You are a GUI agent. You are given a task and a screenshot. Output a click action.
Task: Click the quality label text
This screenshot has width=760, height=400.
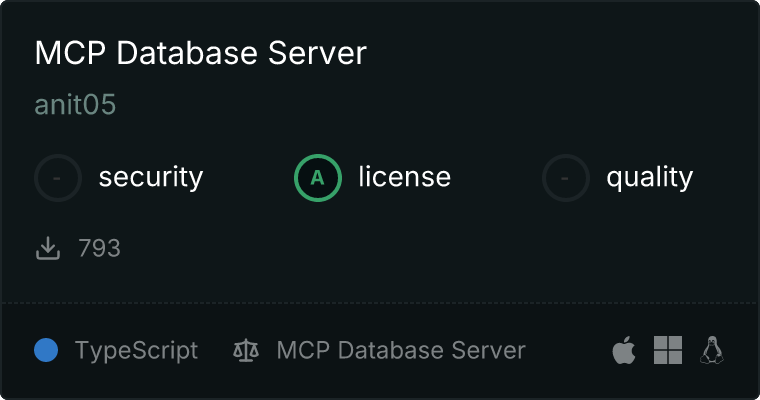[x=649, y=178]
